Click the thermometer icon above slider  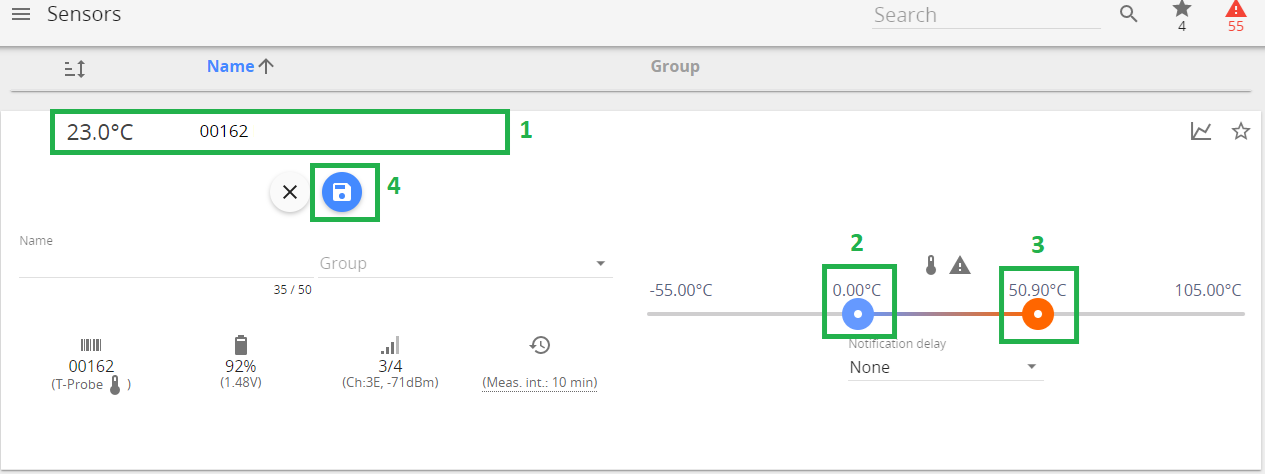pos(931,265)
